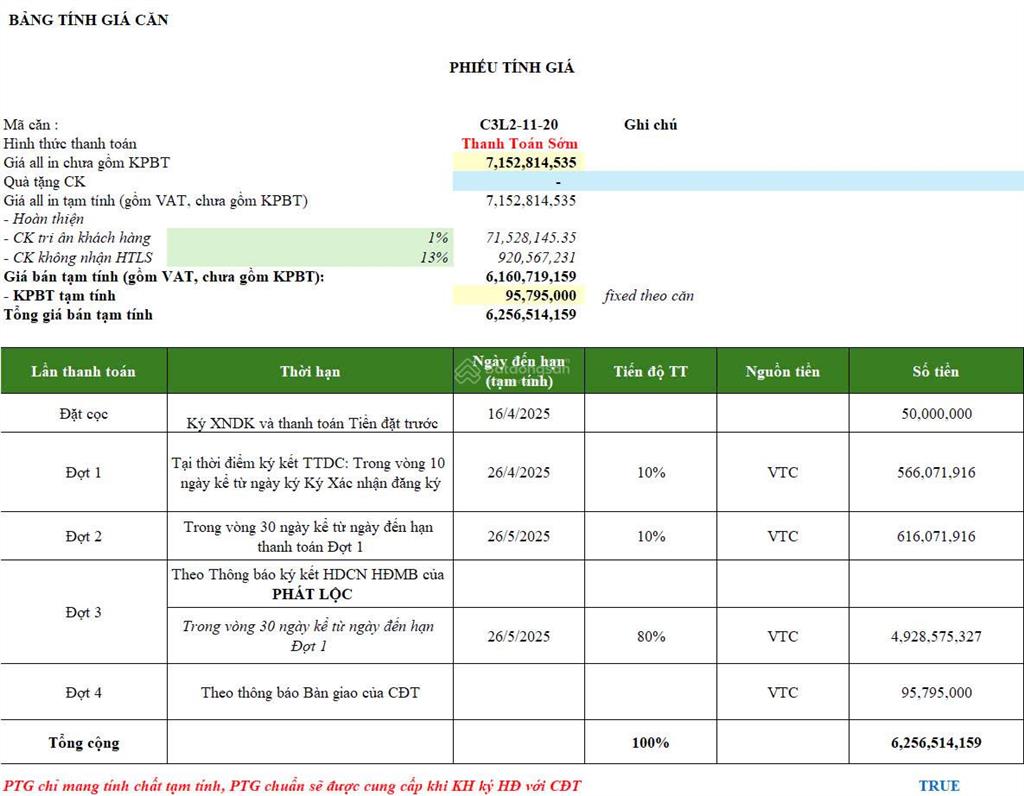Click the 'Thời hạn' column header
This screenshot has height=796, width=1024.
[310, 371]
